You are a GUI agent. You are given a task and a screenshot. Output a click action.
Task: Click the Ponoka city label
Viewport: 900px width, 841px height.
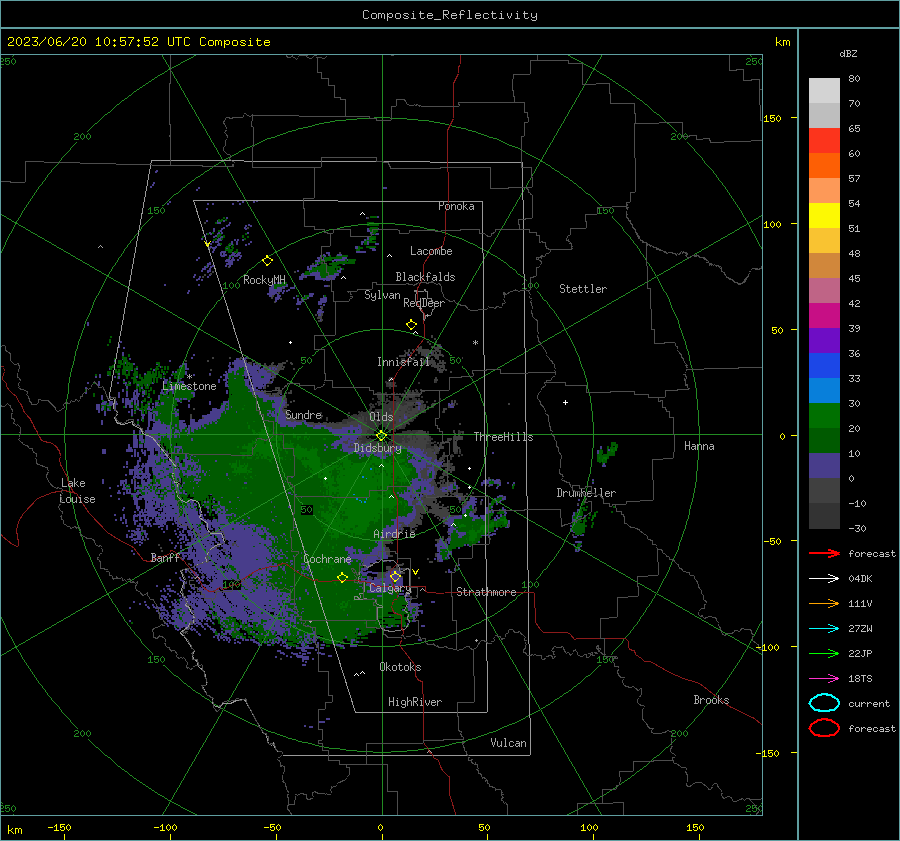pyautogui.click(x=456, y=206)
